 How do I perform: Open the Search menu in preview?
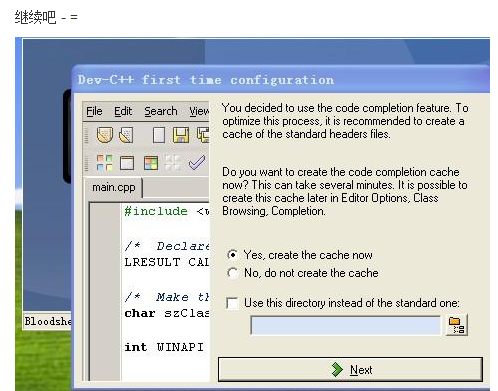pos(161,111)
